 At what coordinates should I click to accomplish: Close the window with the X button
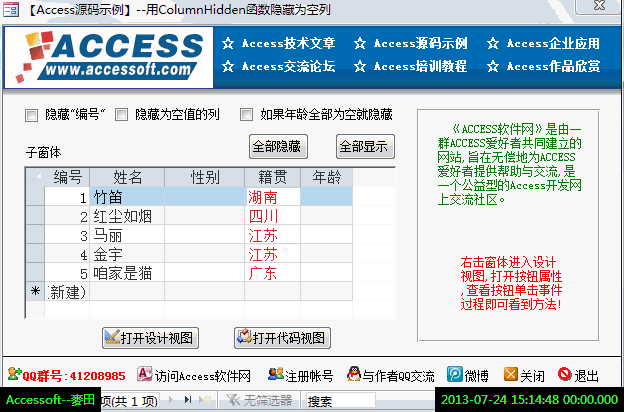pyautogui.click(x=599, y=6)
